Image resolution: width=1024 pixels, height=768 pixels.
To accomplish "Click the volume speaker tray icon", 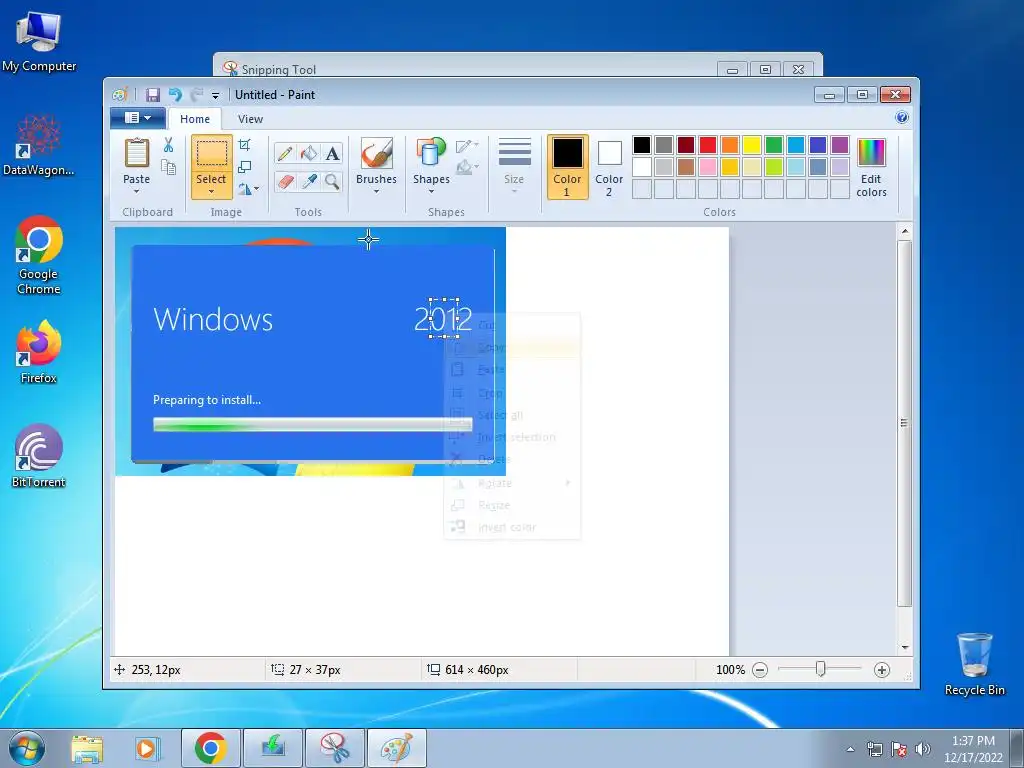I will 923,749.
